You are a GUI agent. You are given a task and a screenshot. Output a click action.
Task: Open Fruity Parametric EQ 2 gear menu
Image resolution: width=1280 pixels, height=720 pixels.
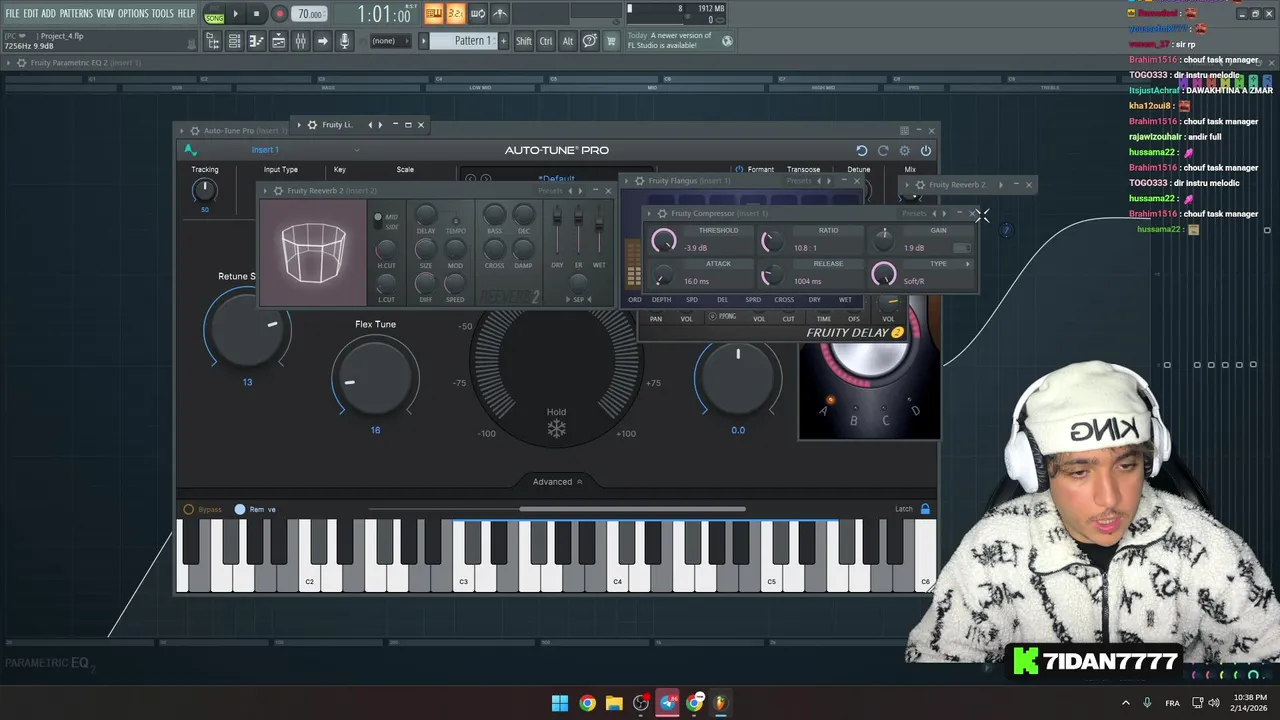[x=21, y=63]
